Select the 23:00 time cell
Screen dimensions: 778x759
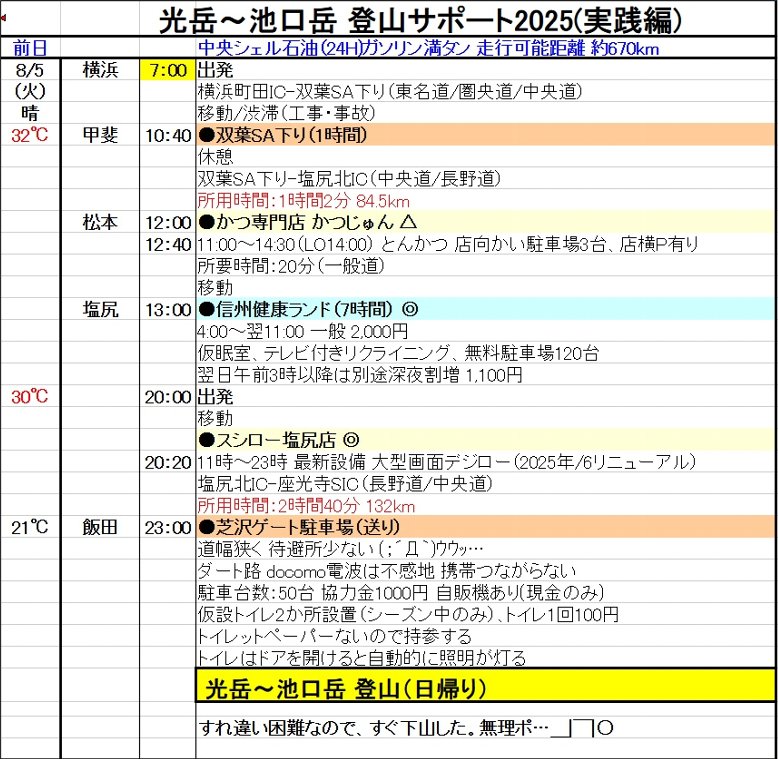[168, 527]
